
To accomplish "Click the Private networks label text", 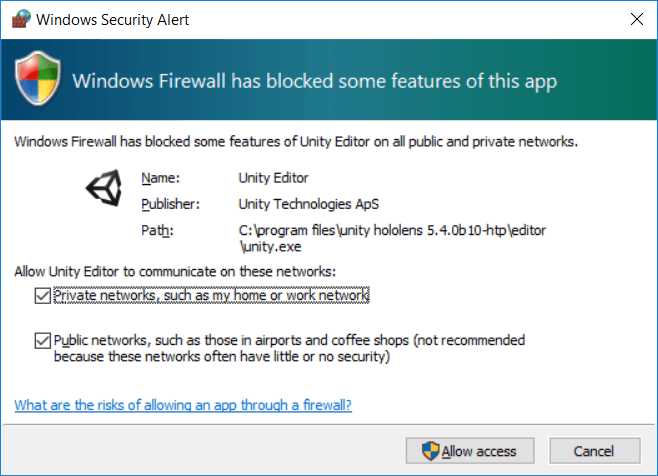I will tap(211, 295).
